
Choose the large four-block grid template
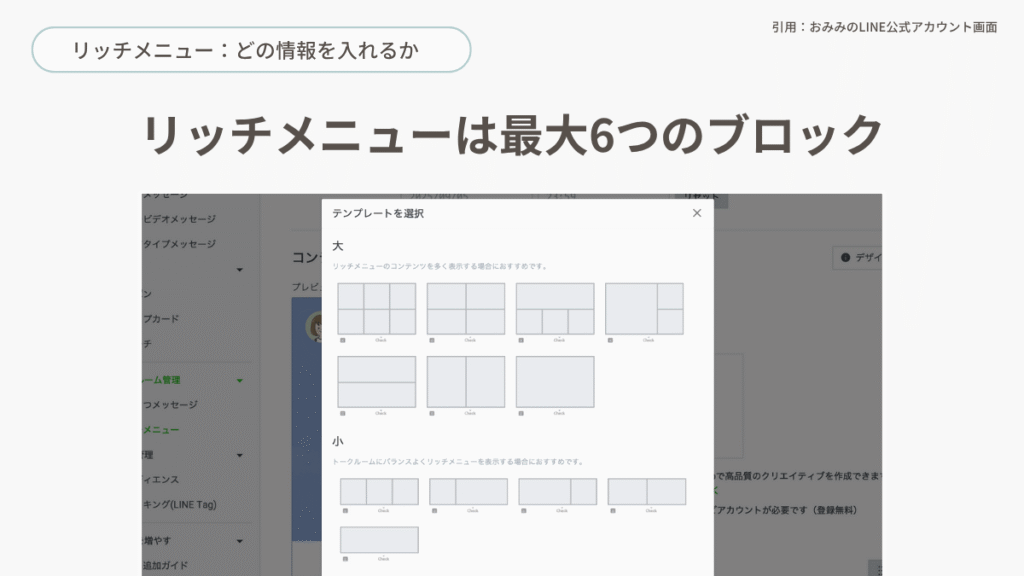[x=466, y=309]
